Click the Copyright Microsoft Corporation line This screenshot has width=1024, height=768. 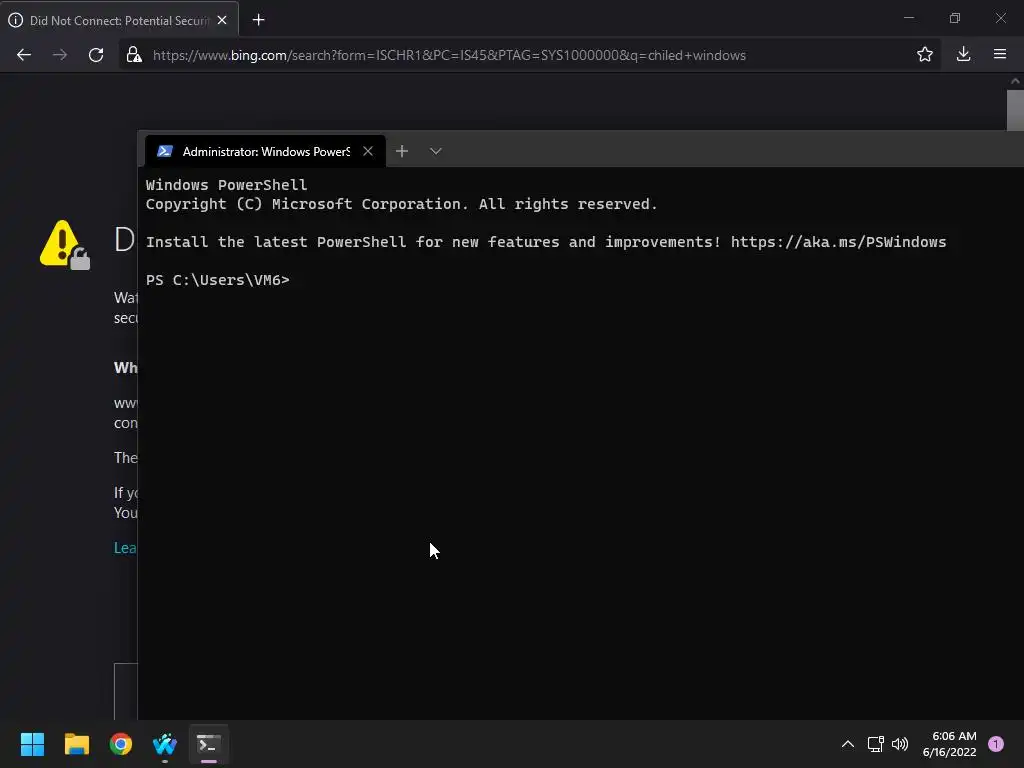(x=401, y=204)
